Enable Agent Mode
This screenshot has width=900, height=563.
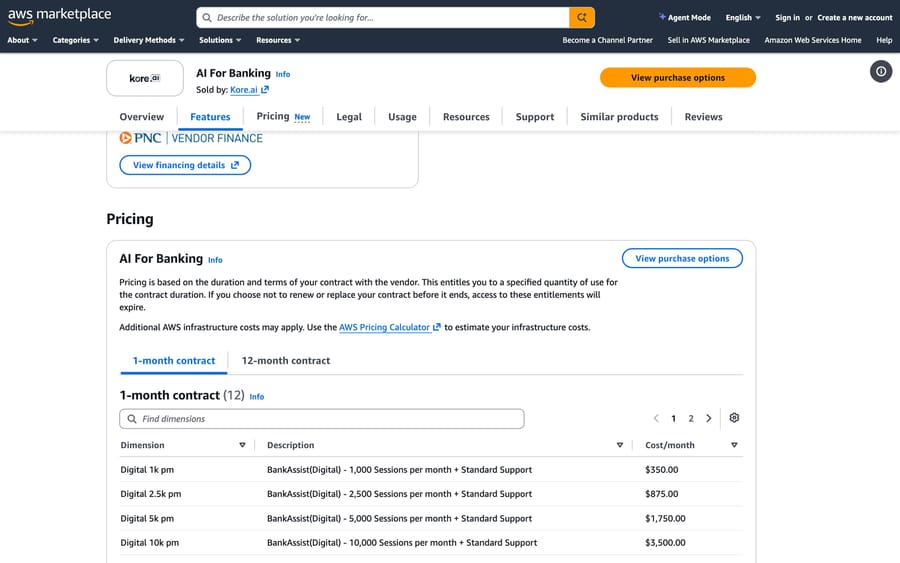(684, 18)
